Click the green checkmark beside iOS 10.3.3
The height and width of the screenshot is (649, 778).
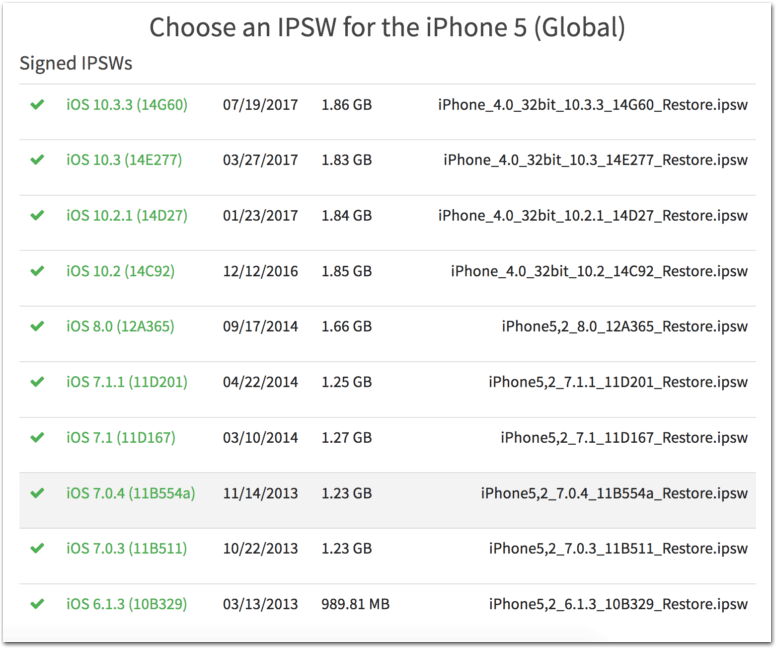(37, 105)
